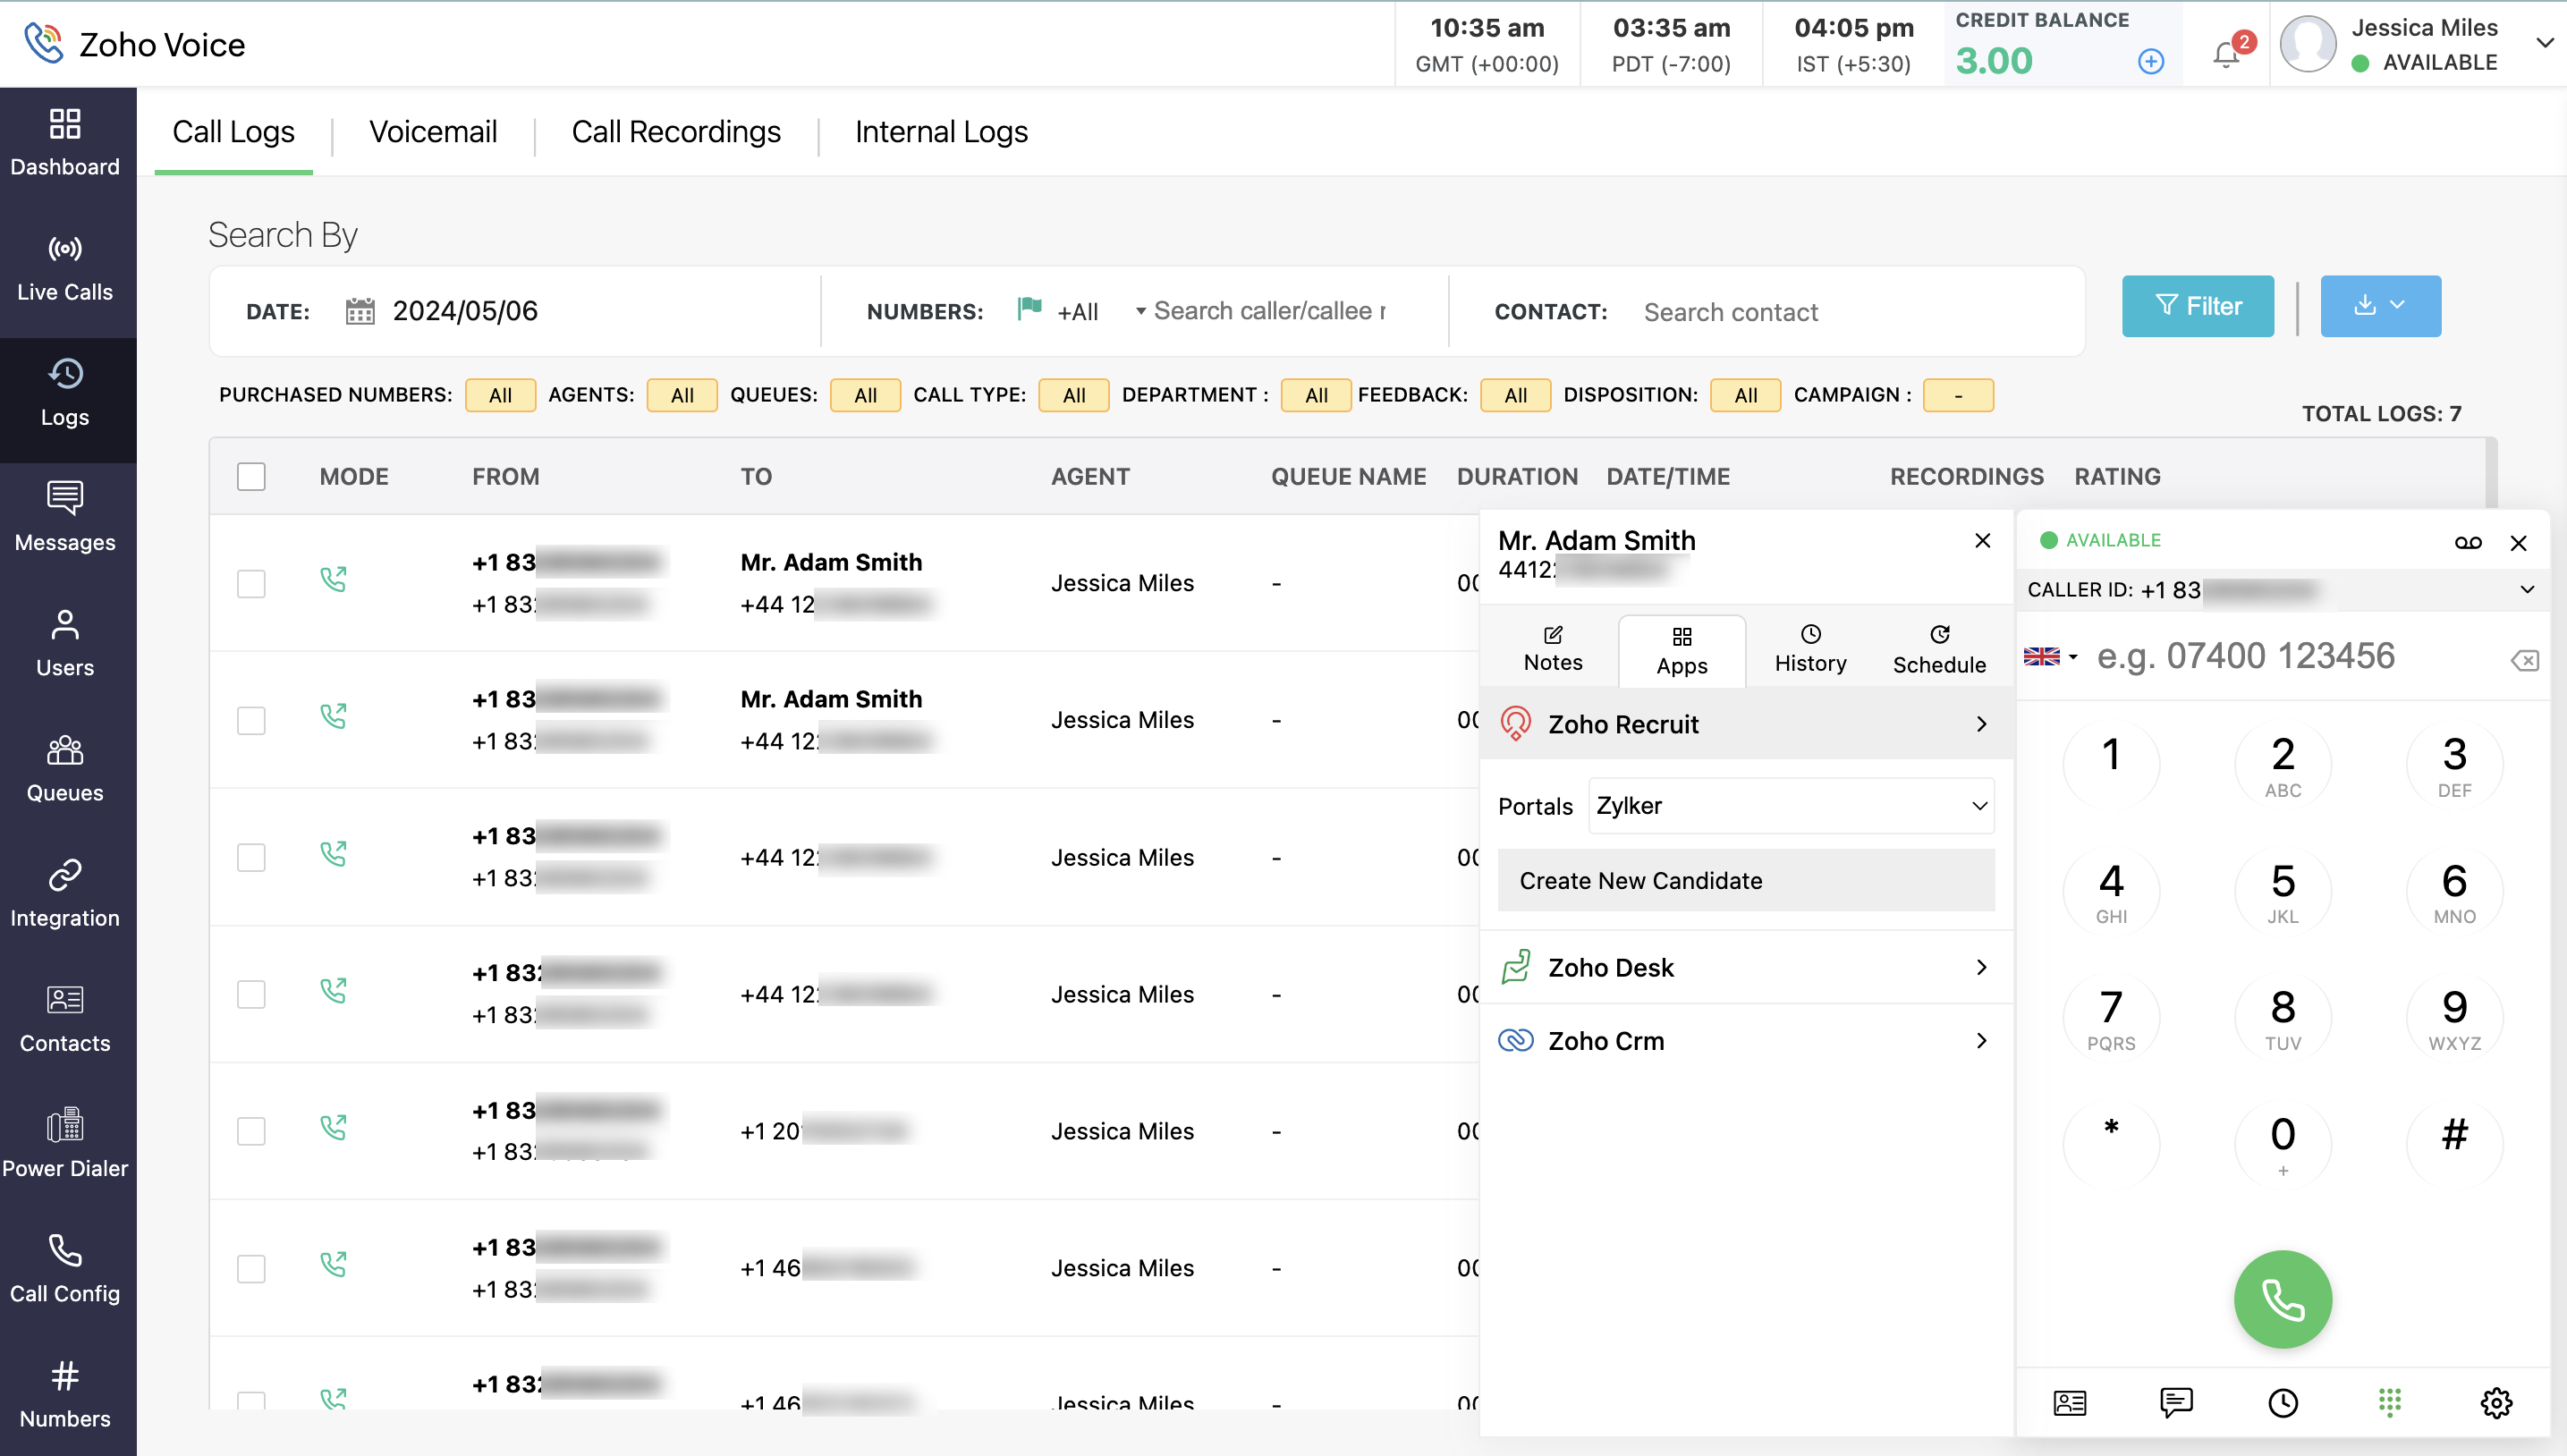Check the first call log row checkbox
The width and height of the screenshot is (2567, 1456).
pos(251,584)
